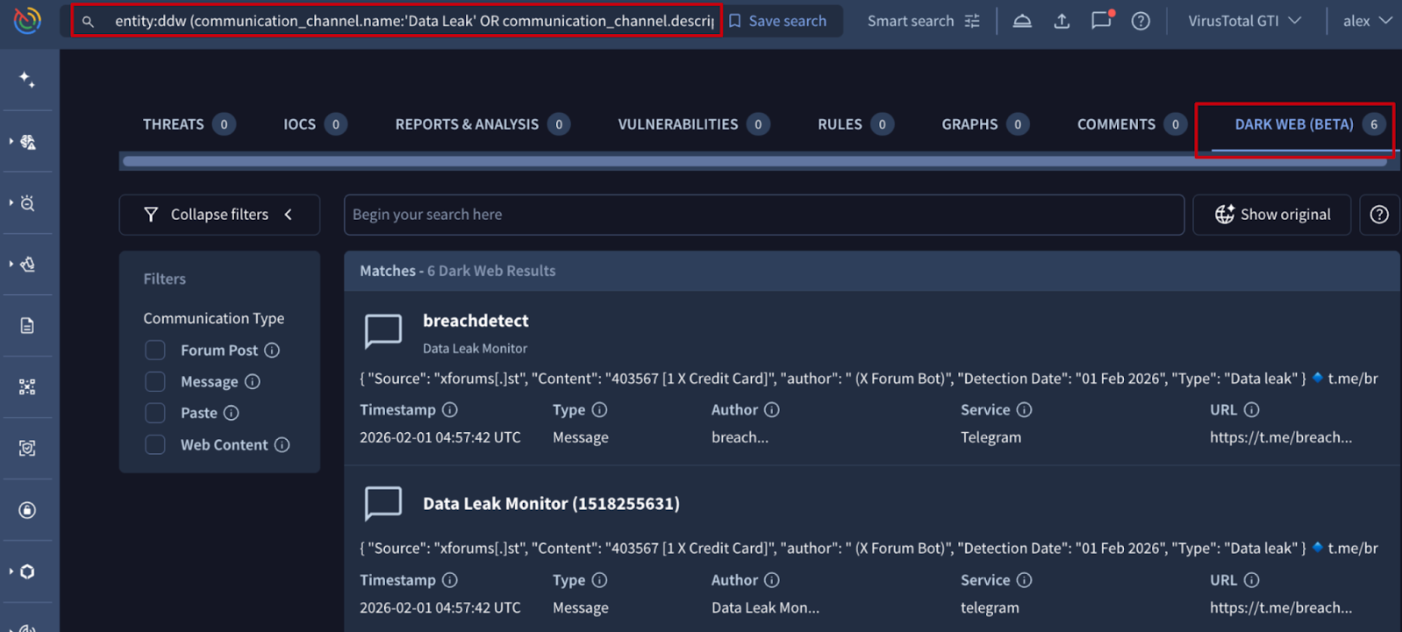Screen dimensions: 1402x632
Task: Open the Google Threat Intelligence home logo
Action: [x=27, y=20]
